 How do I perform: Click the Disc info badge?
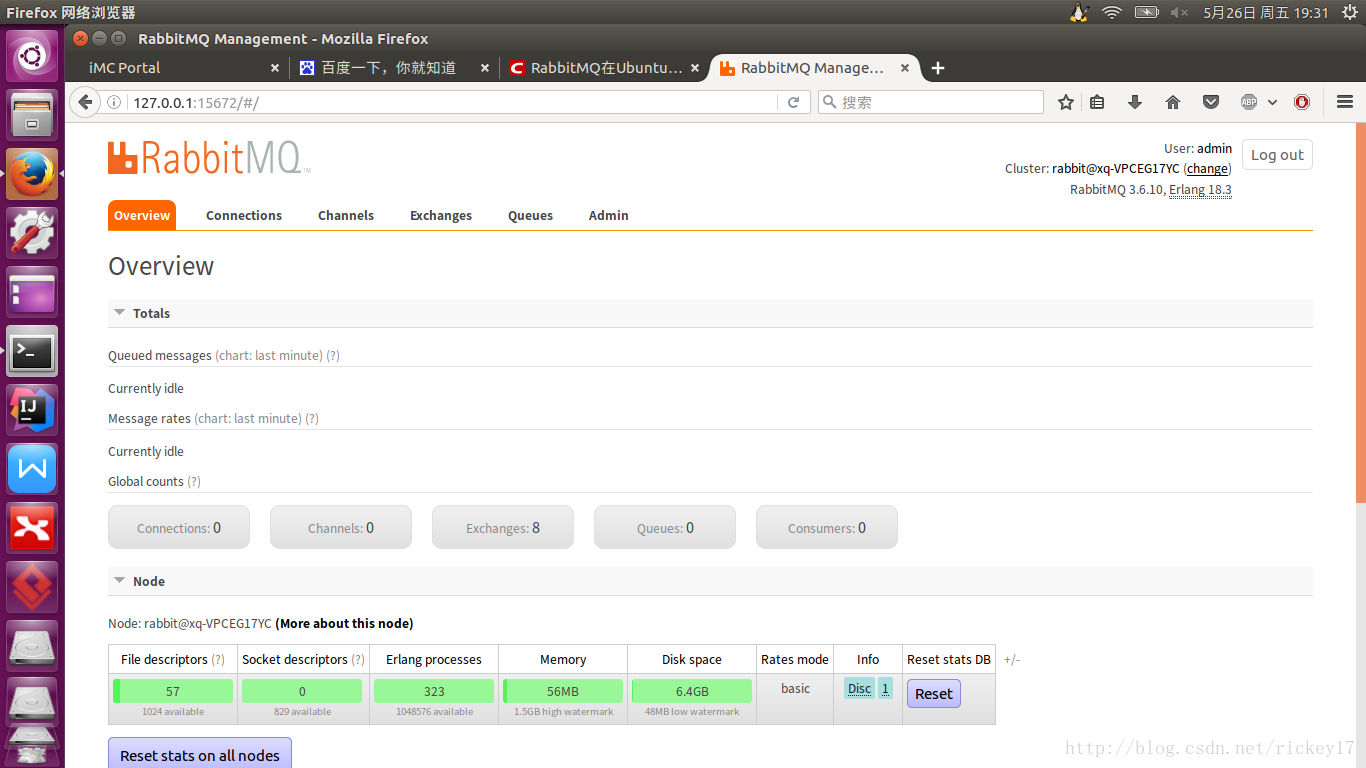coord(859,689)
